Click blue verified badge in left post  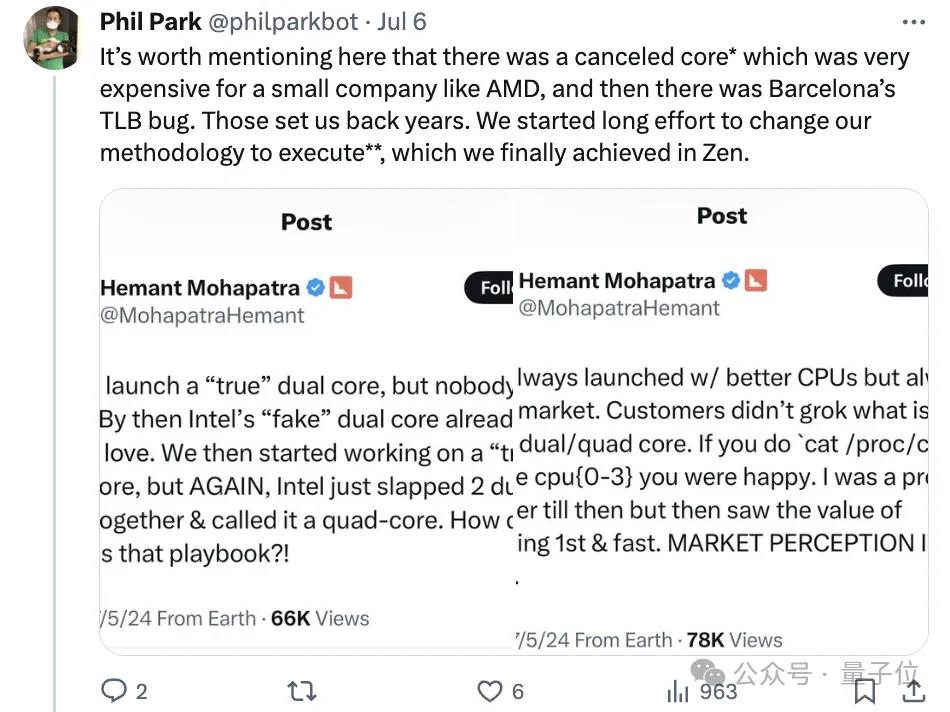pos(315,288)
